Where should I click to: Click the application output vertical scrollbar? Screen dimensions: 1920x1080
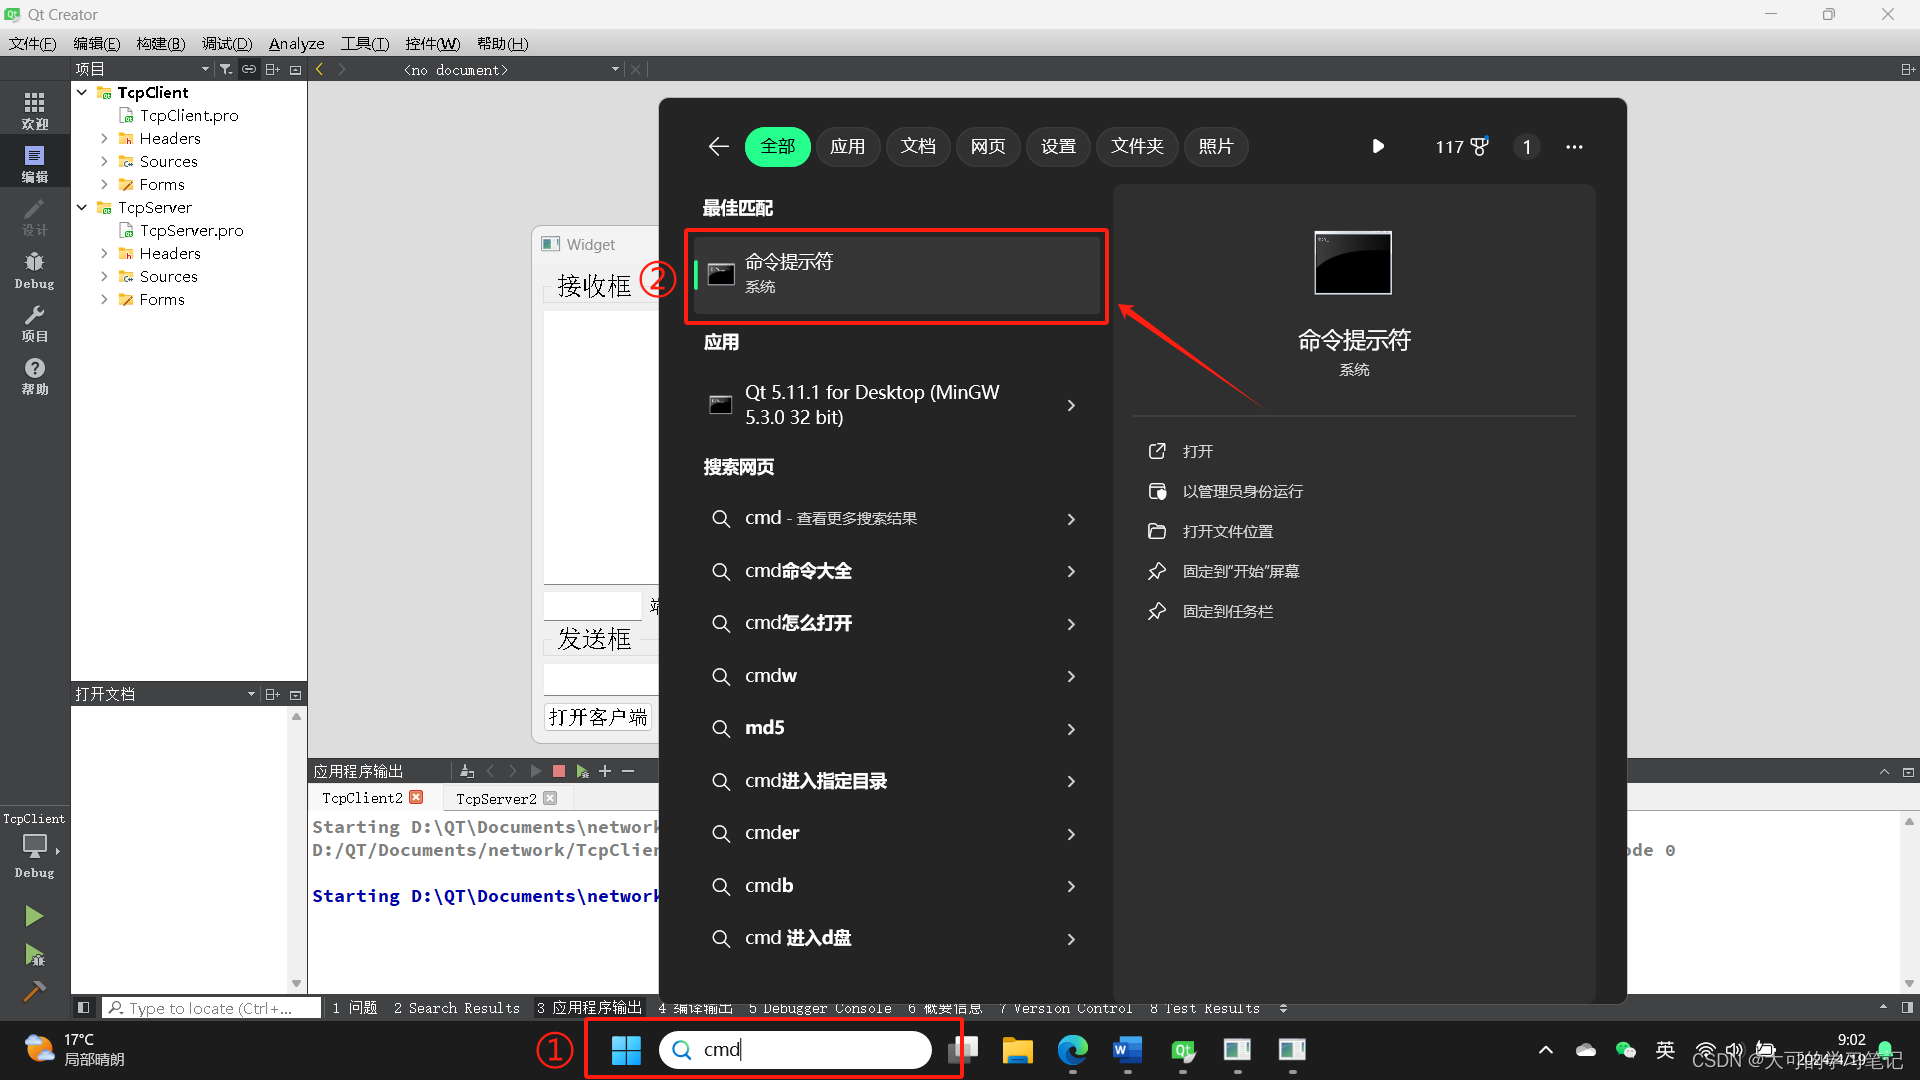click(x=1908, y=900)
